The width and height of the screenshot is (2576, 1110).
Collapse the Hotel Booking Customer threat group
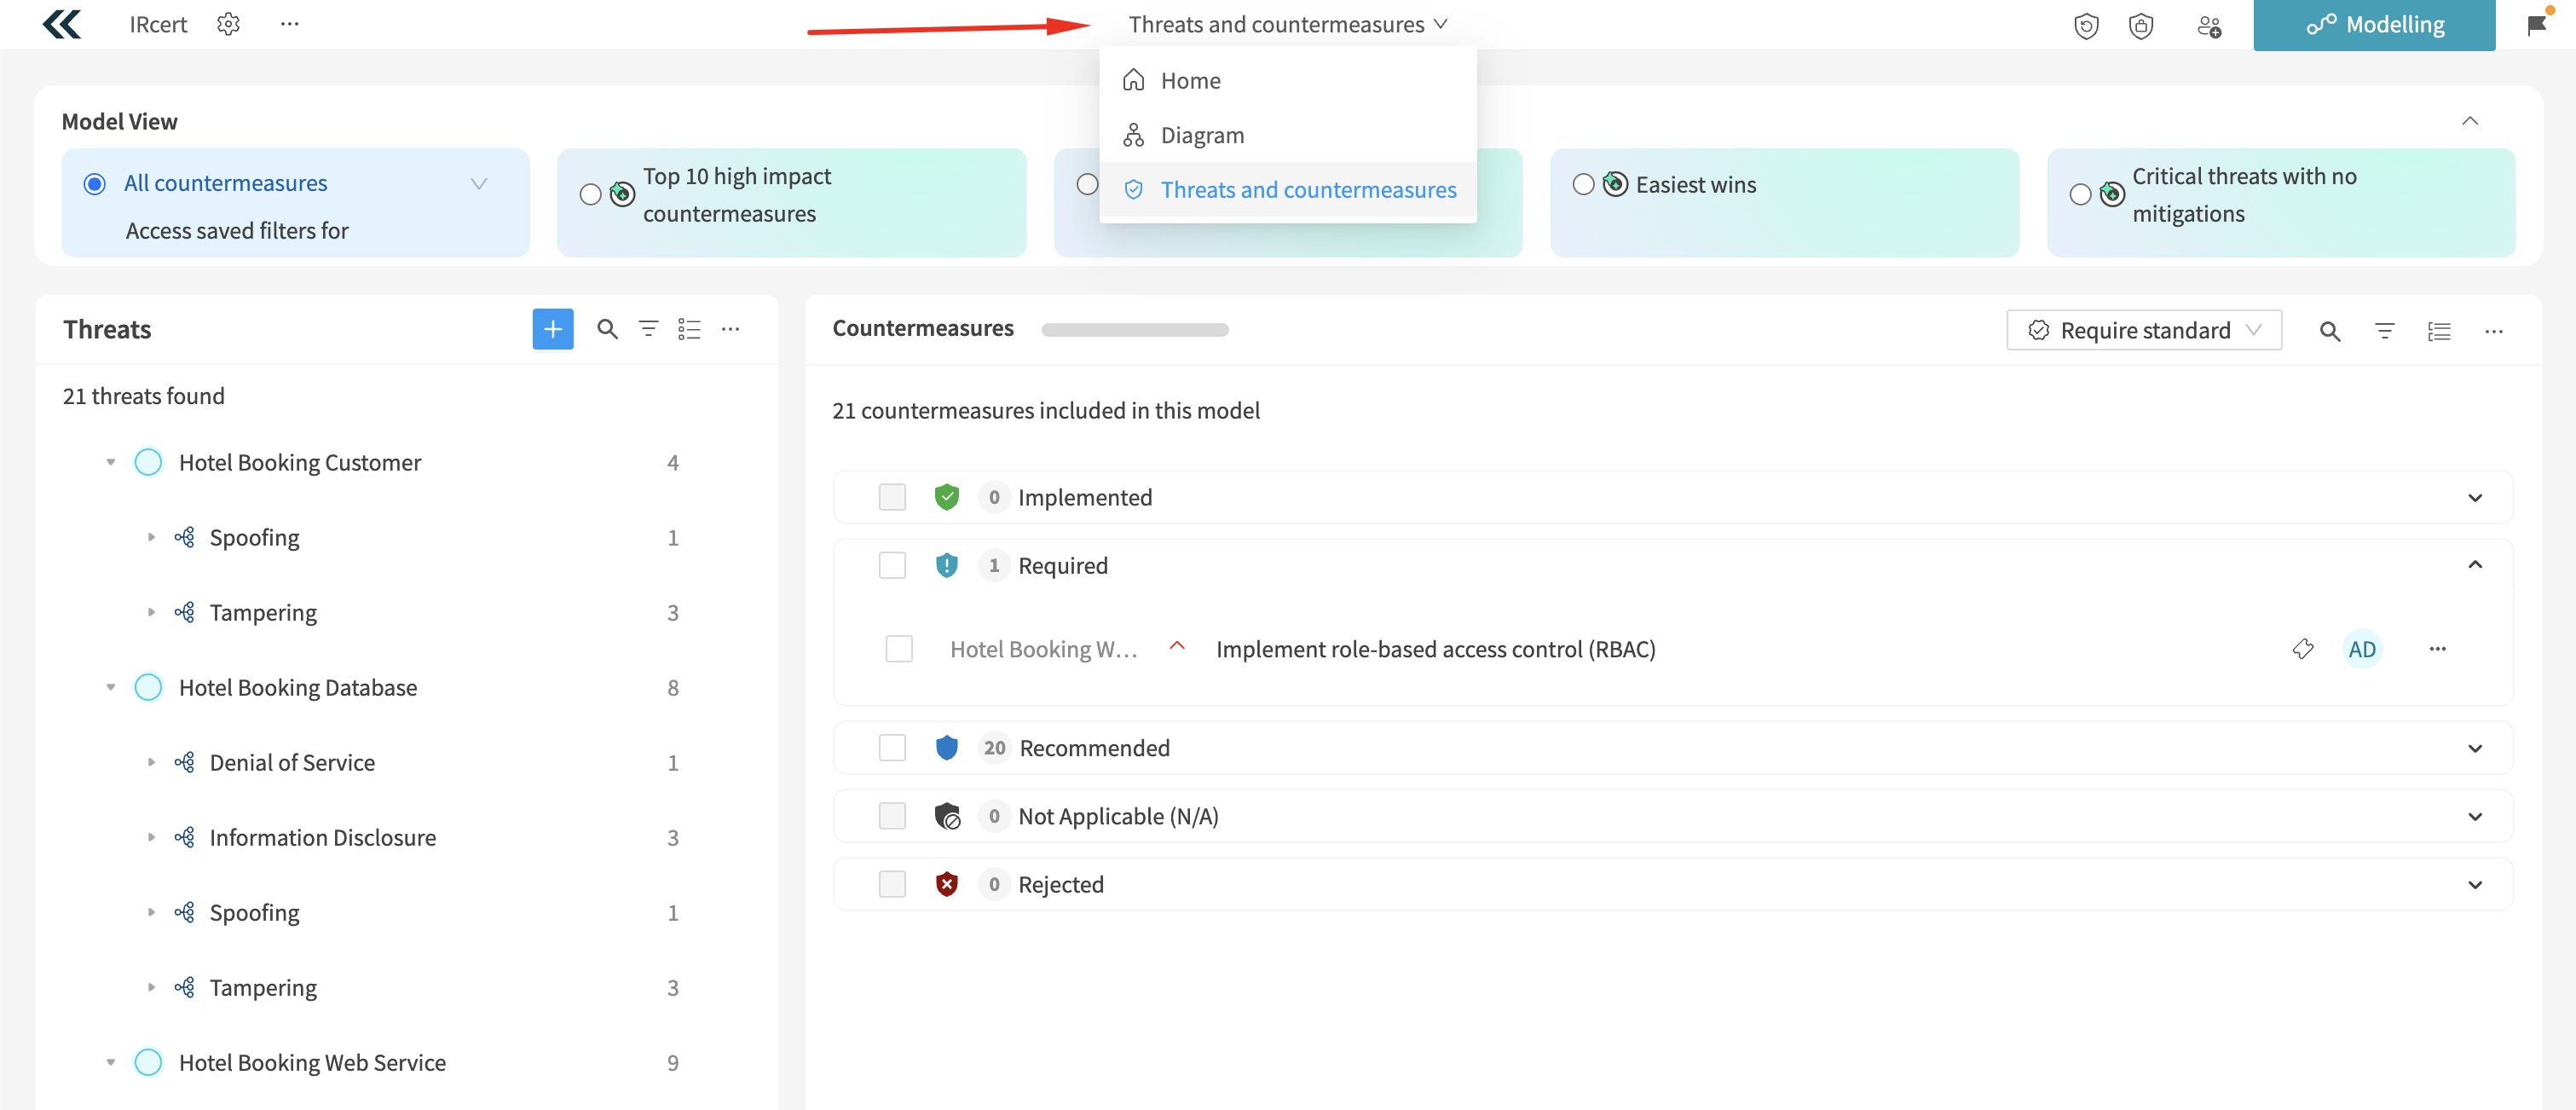tap(111, 462)
